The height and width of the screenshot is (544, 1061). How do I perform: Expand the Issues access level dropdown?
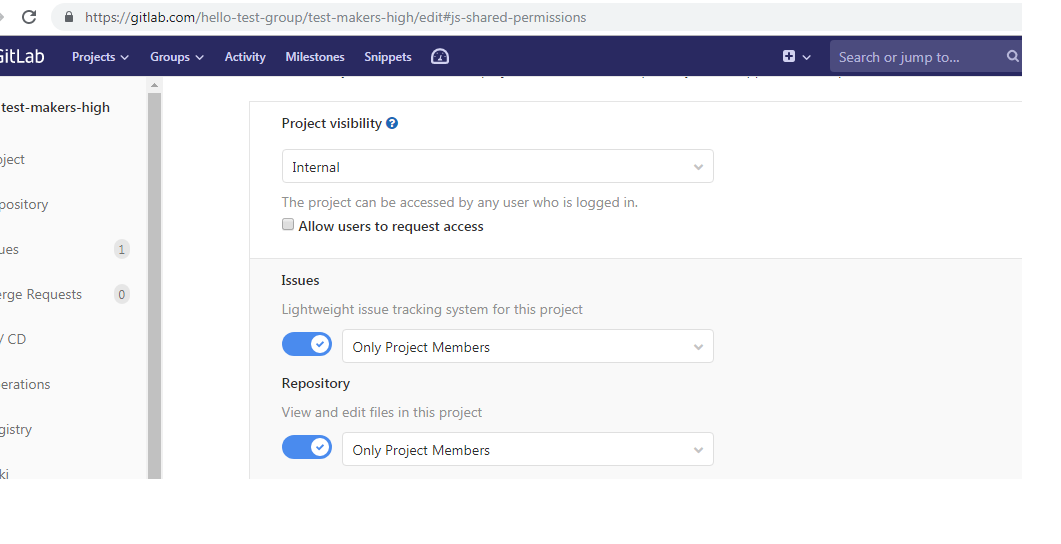[528, 347]
